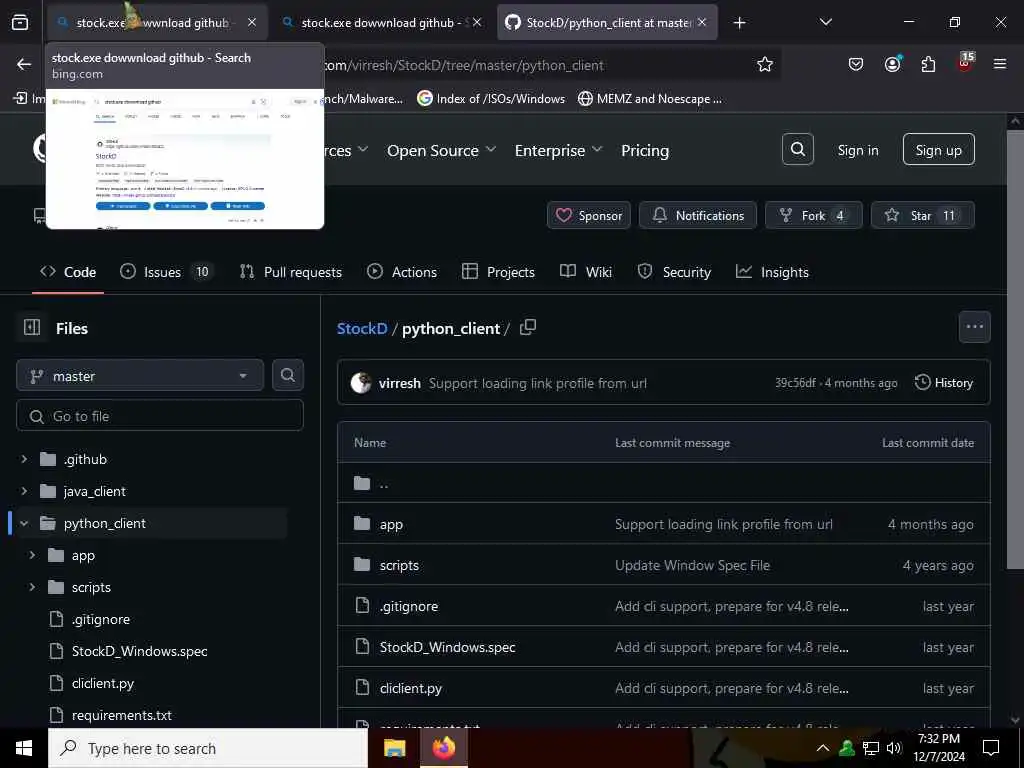This screenshot has width=1024, height=768.
Task: Open the Pull requests tab
Action: [x=291, y=272]
